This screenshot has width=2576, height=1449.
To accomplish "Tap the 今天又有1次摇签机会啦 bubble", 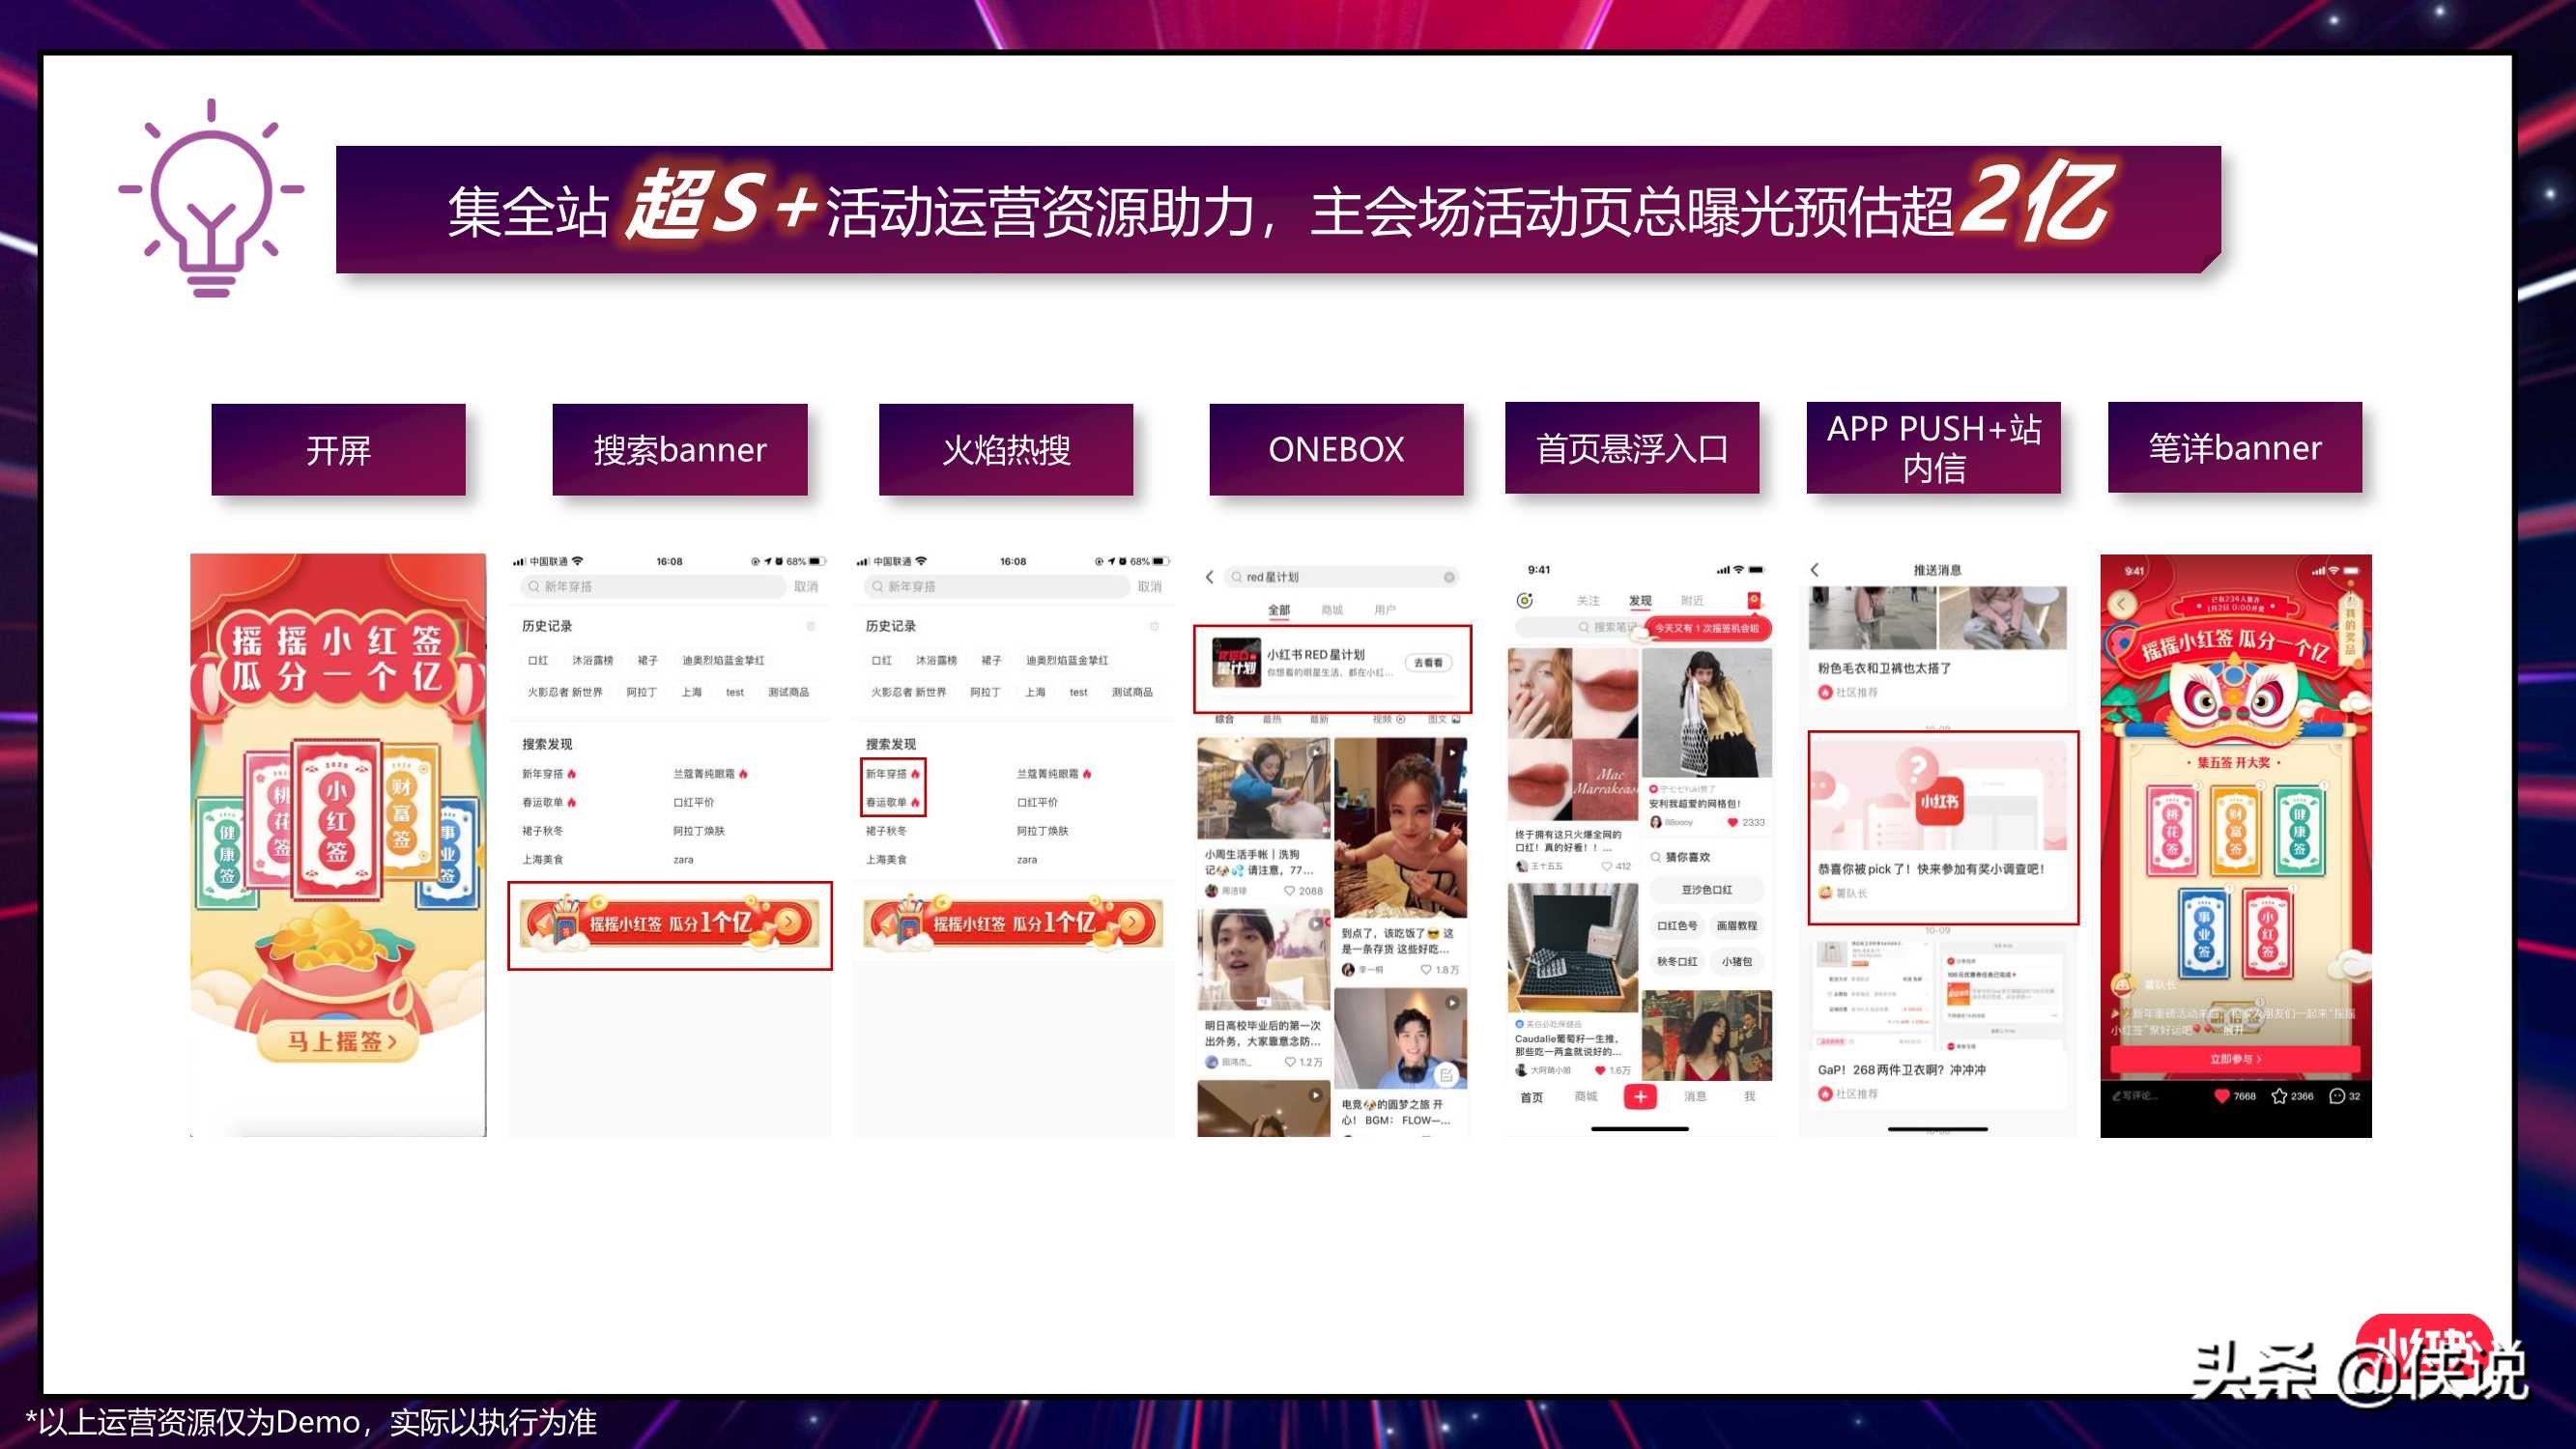I will pyautogui.click(x=1708, y=628).
